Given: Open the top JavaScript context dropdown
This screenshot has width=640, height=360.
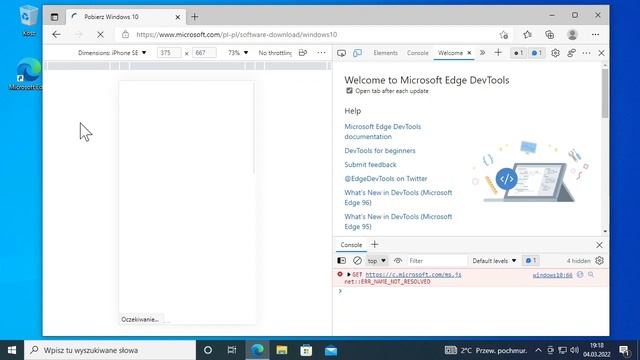Looking at the screenshot, I should click(x=376, y=260).
